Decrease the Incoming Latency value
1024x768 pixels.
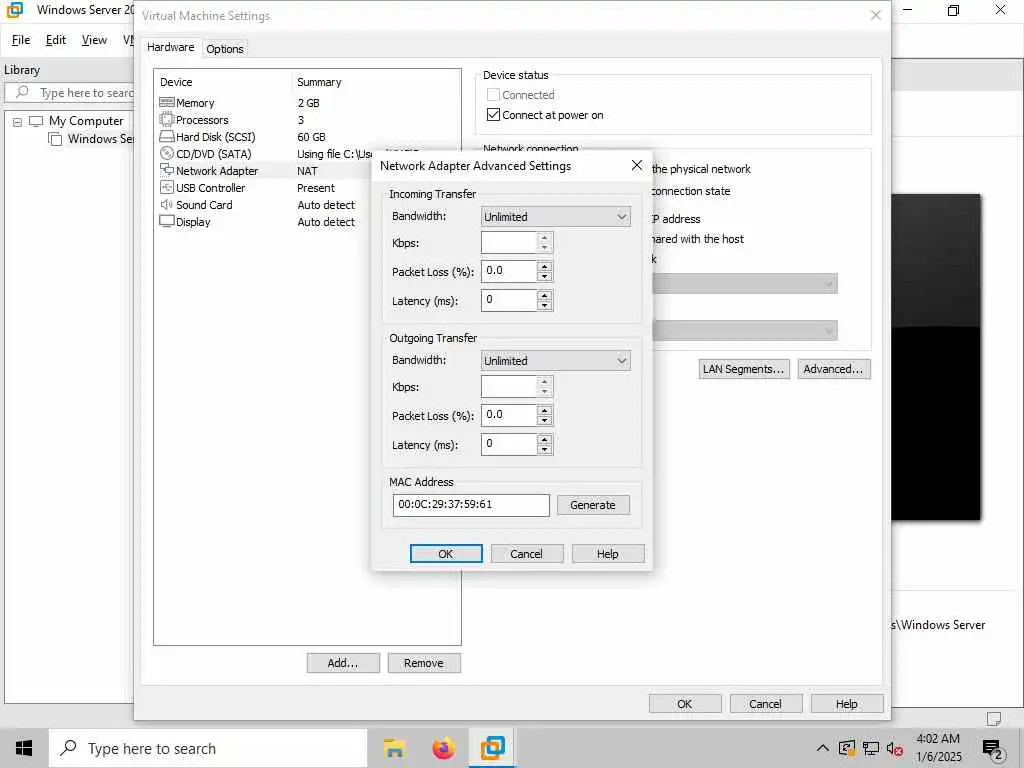tap(545, 305)
